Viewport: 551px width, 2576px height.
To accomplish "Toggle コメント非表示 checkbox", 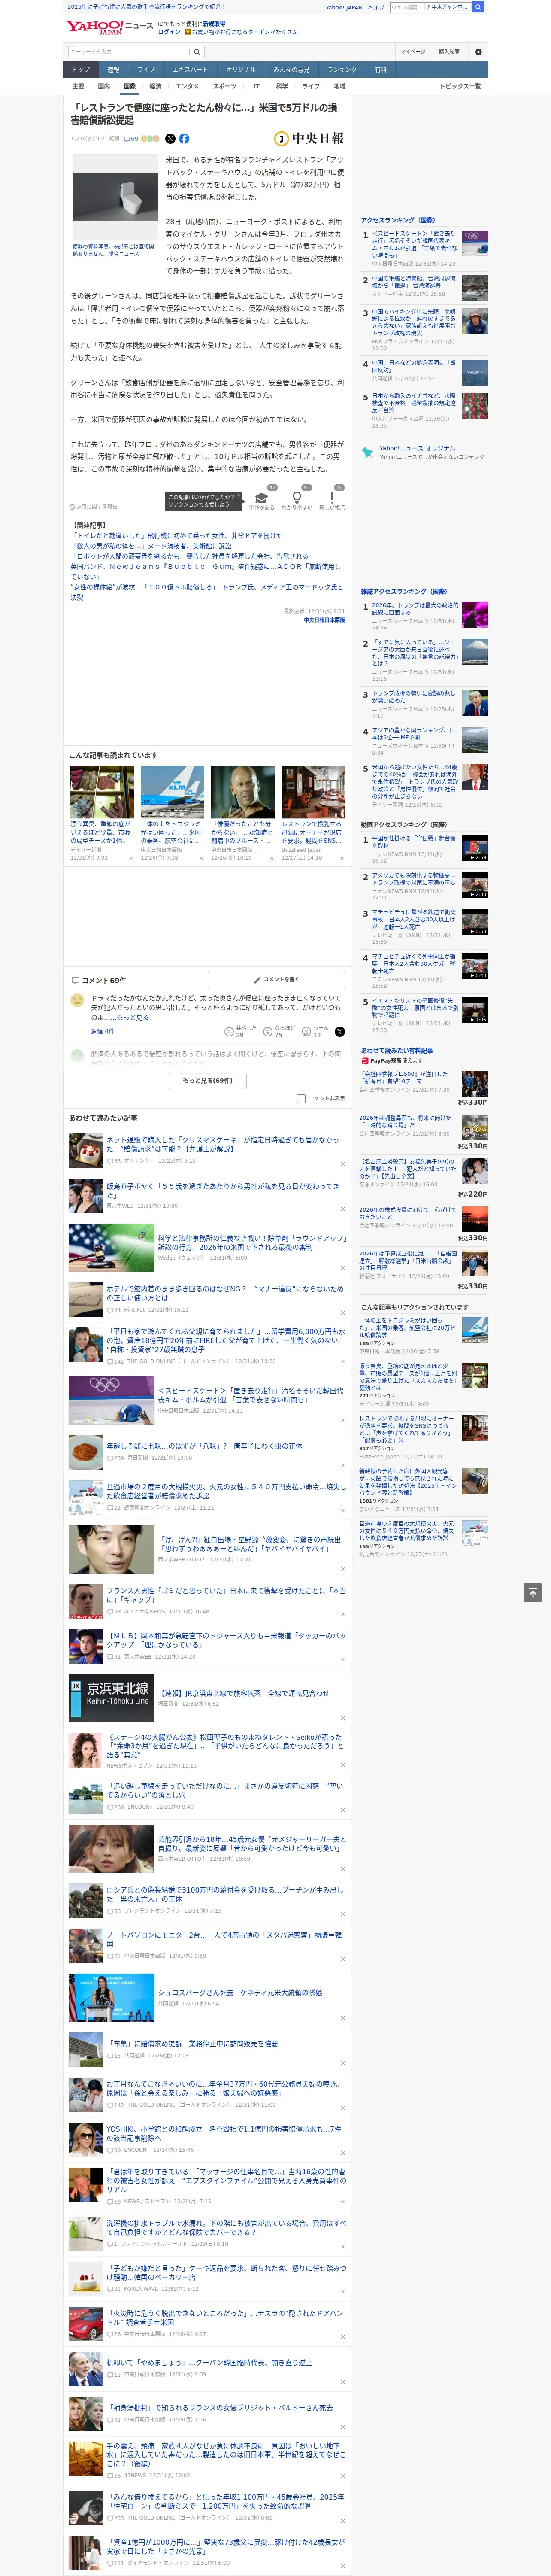I will (301, 1098).
